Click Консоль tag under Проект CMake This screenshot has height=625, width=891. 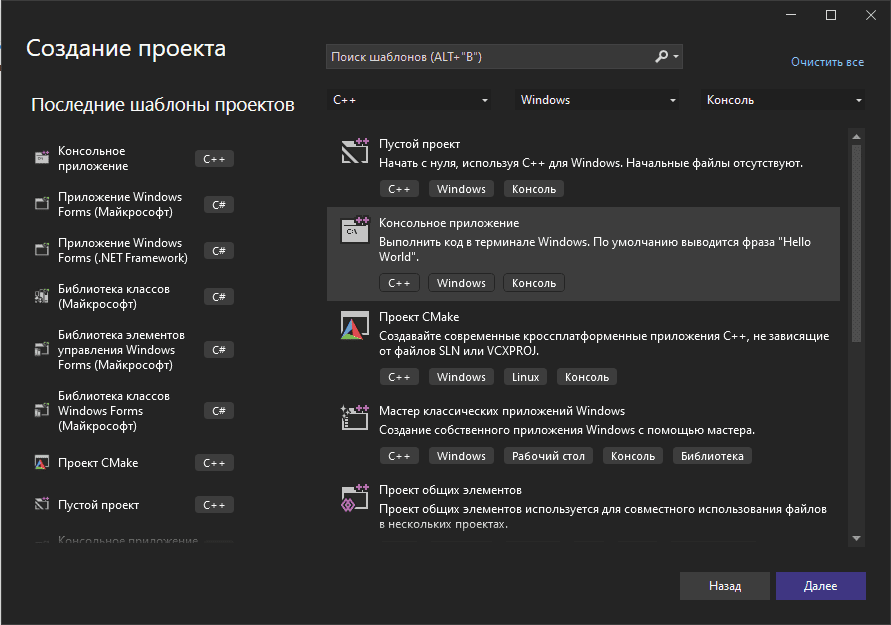coord(586,377)
